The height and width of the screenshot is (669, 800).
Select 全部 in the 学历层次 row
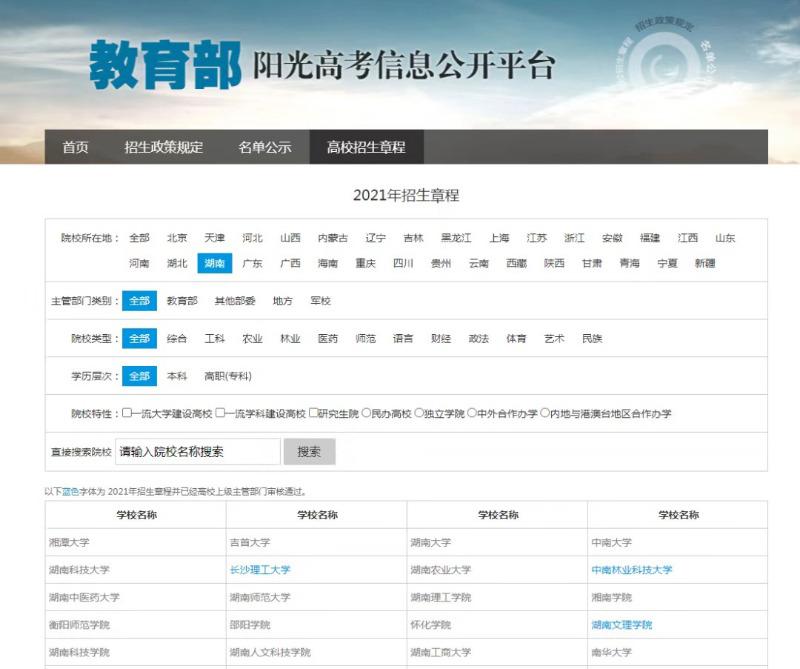139,376
